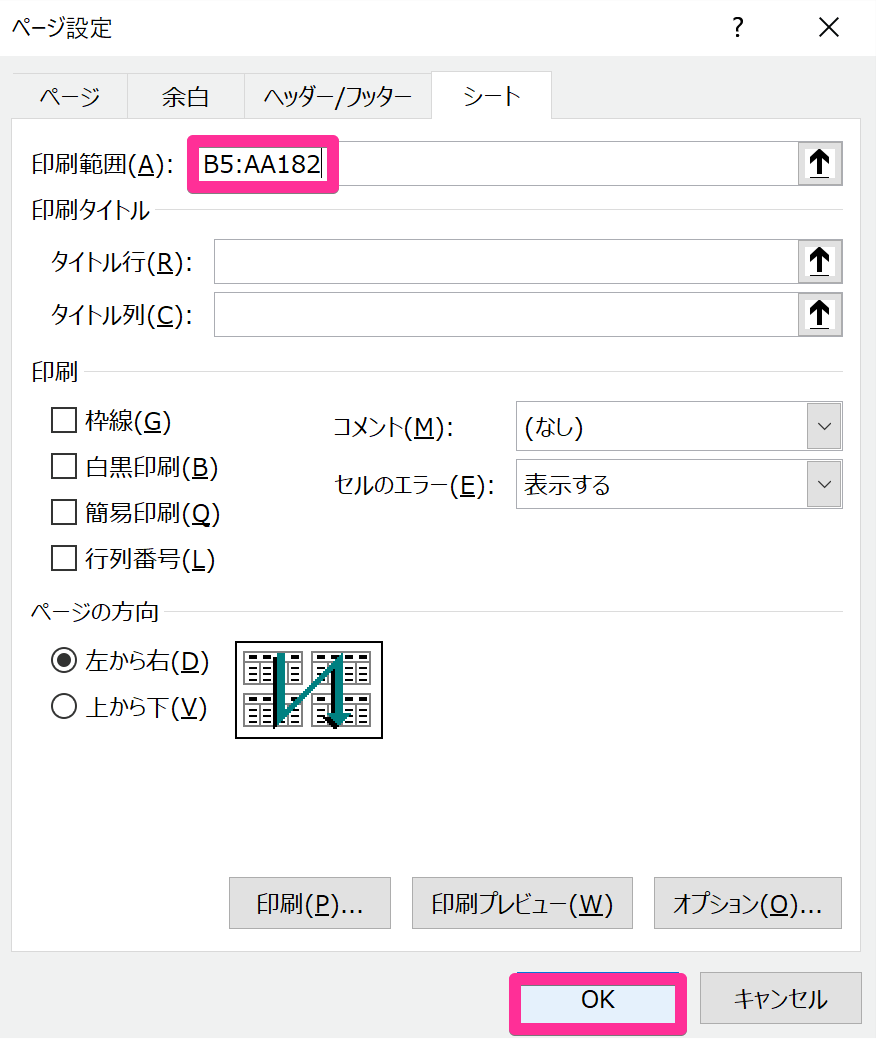Switch to the 余白 tab
Viewport: 876px width, 1039px height.
(186, 97)
